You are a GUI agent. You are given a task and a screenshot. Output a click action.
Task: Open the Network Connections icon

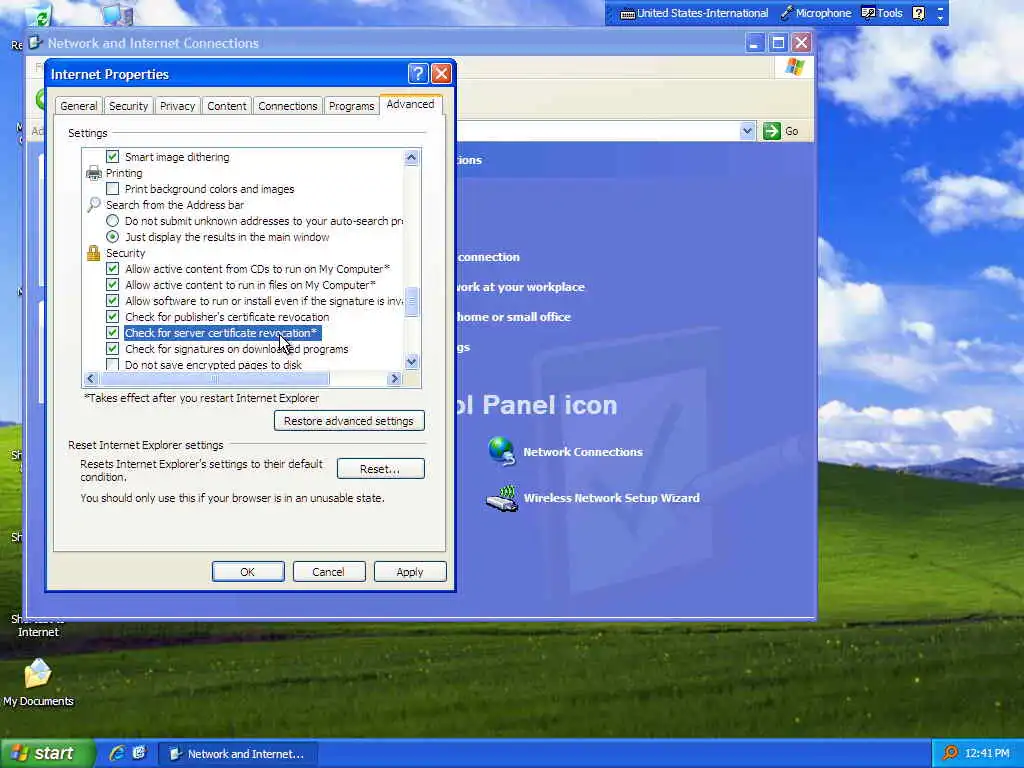point(502,451)
